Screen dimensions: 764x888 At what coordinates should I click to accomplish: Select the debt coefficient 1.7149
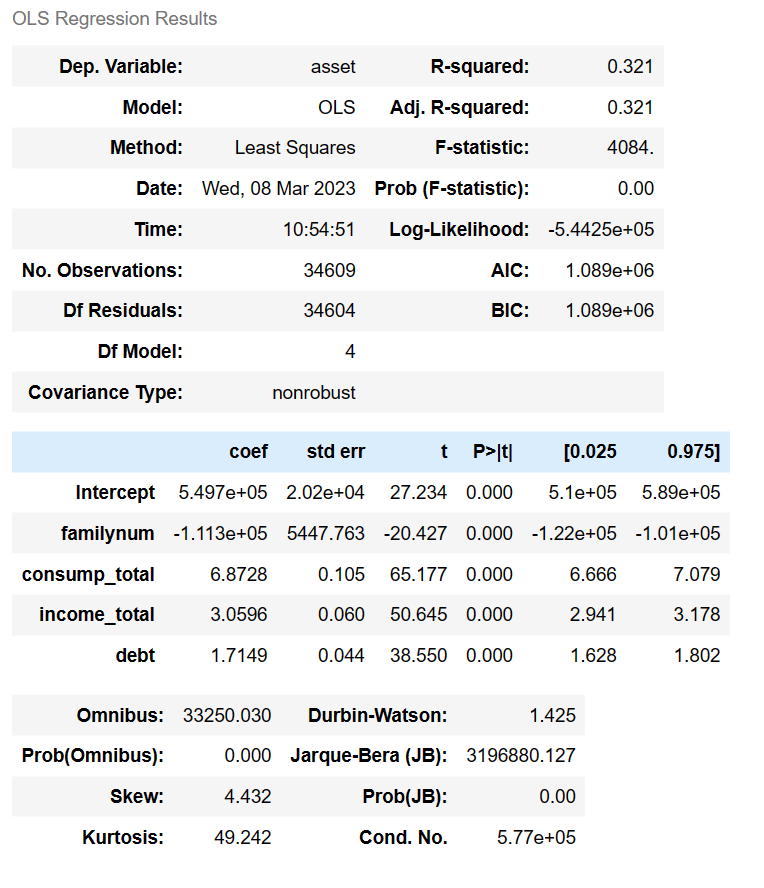point(239,655)
